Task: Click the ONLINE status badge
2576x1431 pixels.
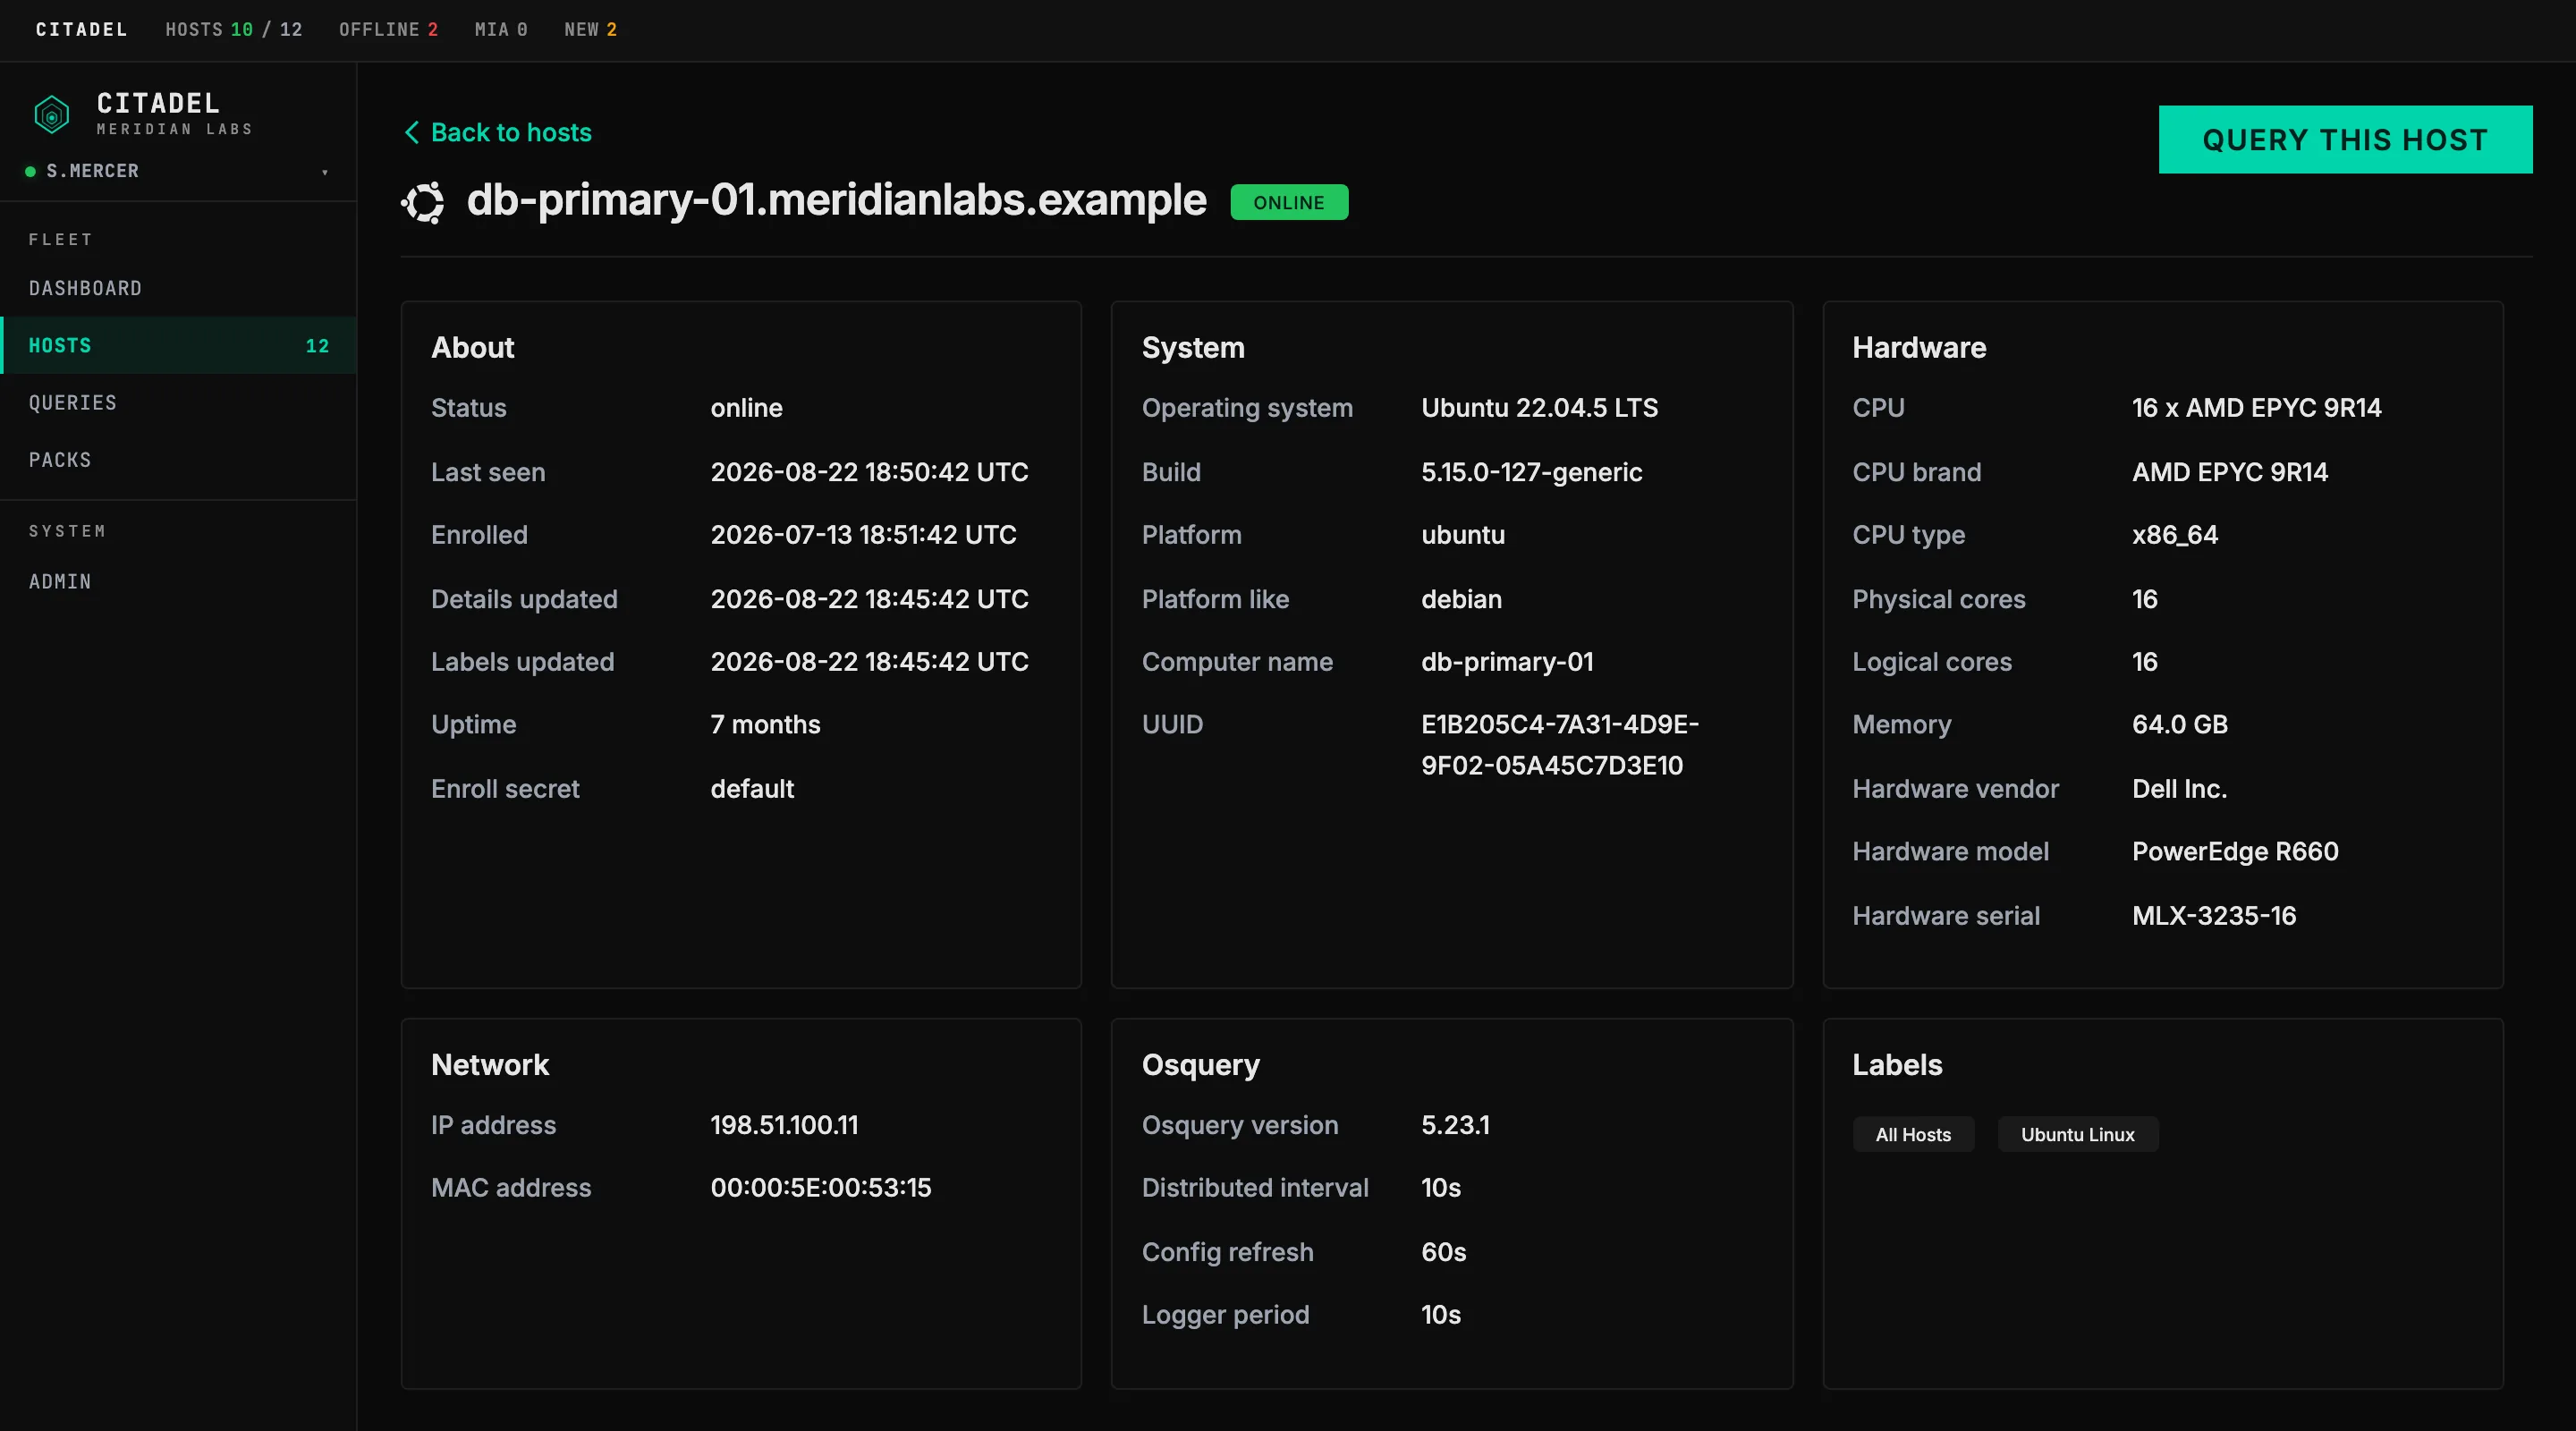Action: [1289, 202]
